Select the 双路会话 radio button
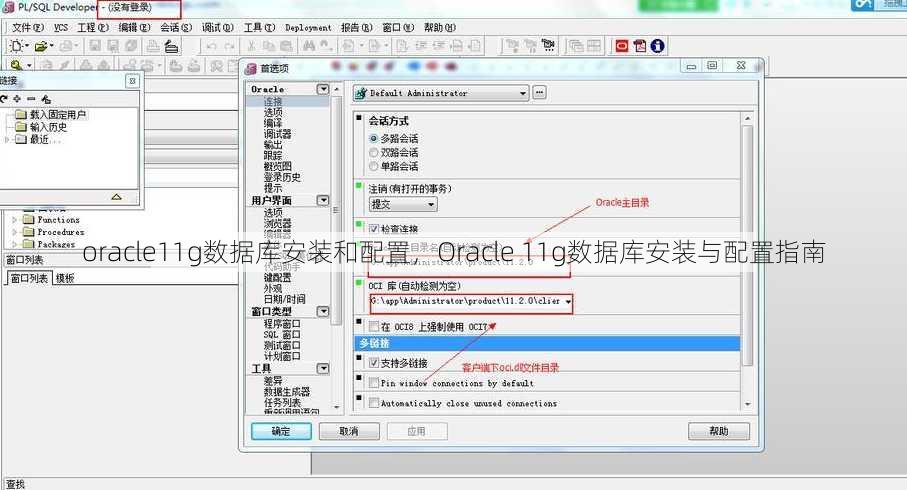The image size is (907, 490). [373, 153]
